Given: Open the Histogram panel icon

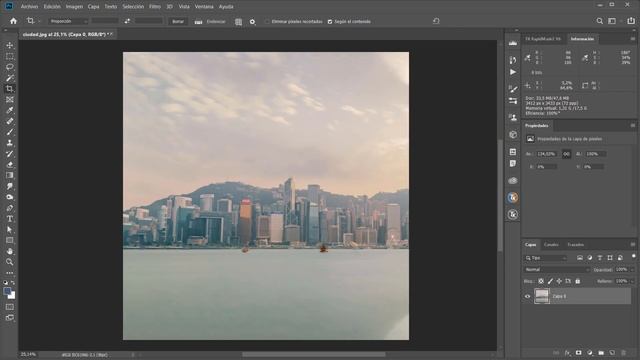Looking at the screenshot, I should pos(513,43).
